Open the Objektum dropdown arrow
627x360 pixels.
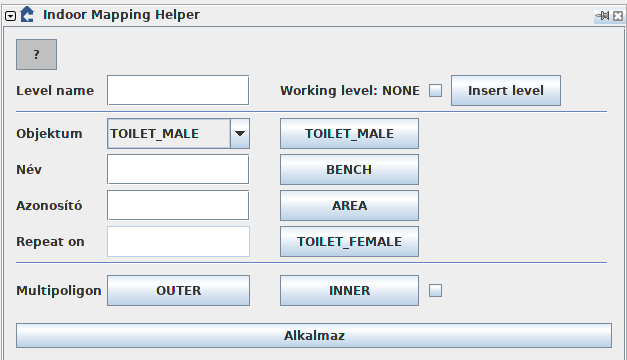240,133
